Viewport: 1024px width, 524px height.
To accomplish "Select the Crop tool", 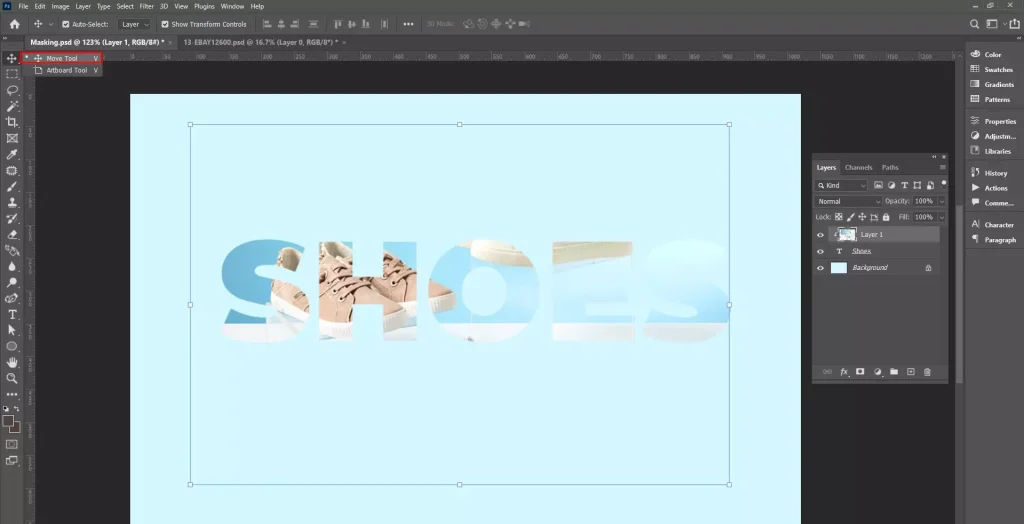I will 12,121.
